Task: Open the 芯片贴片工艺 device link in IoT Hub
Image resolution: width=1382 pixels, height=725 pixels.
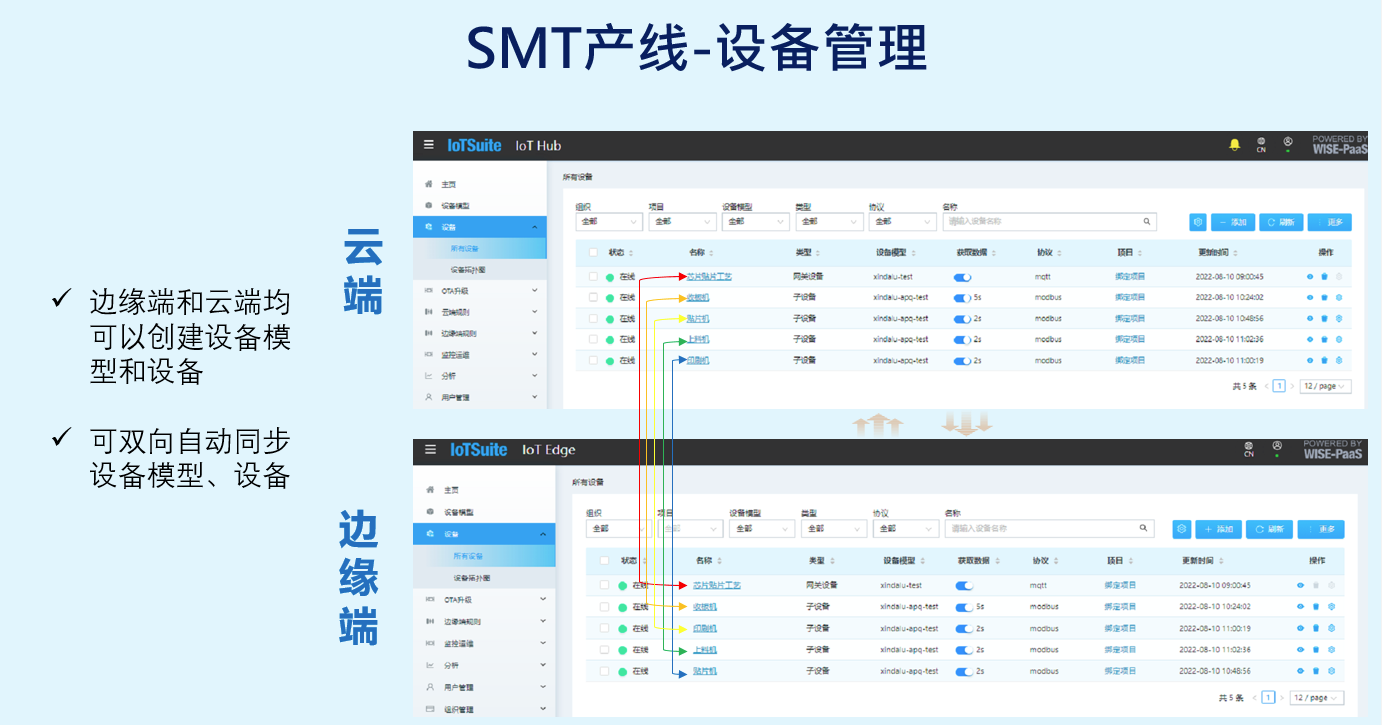Action: coord(709,277)
